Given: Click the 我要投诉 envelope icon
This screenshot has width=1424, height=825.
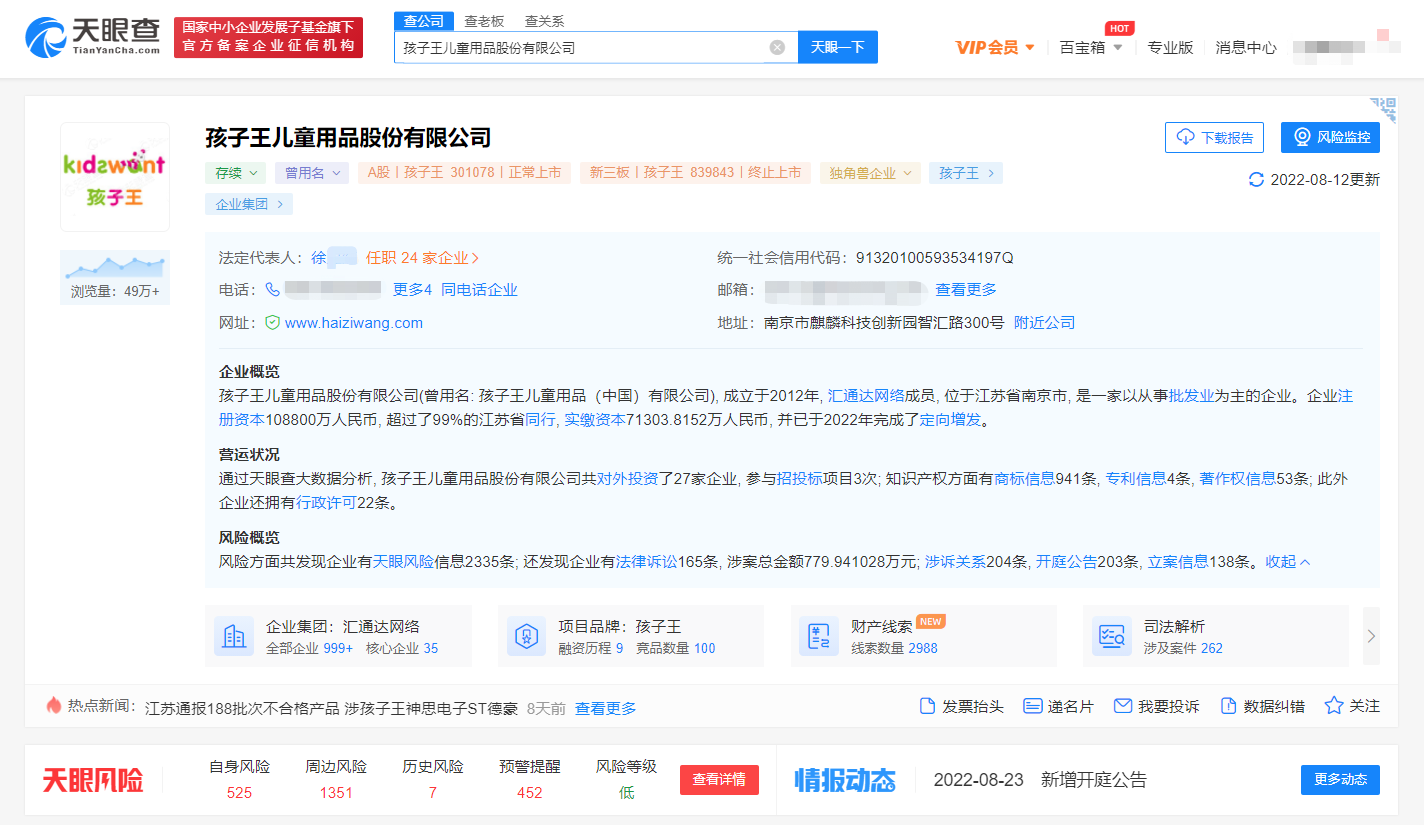Looking at the screenshot, I should (1122, 706).
